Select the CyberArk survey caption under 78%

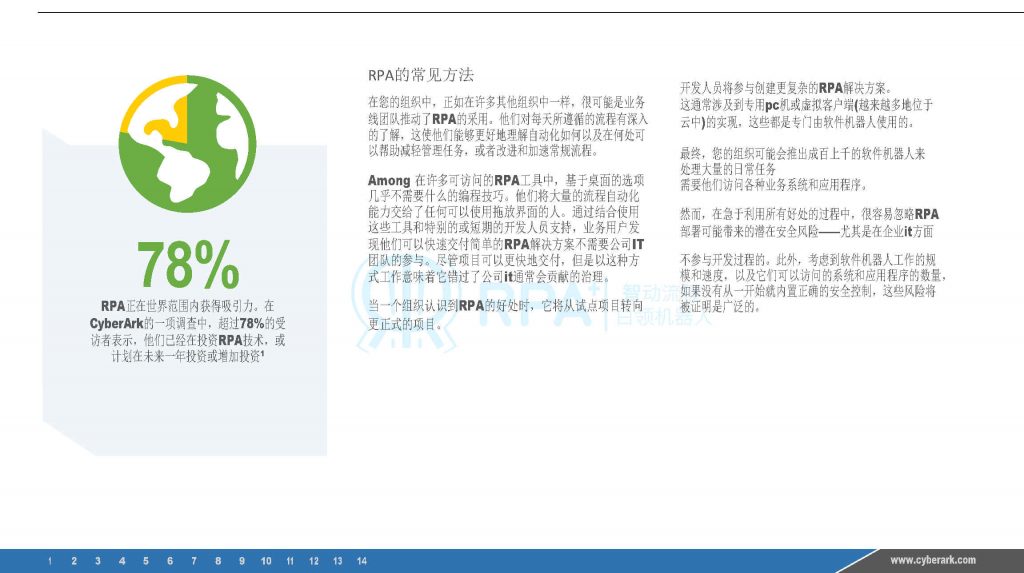tap(188, 331)
